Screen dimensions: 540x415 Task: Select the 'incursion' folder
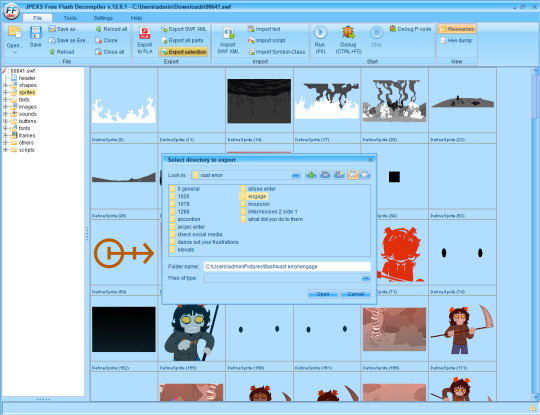click(255, 204)
